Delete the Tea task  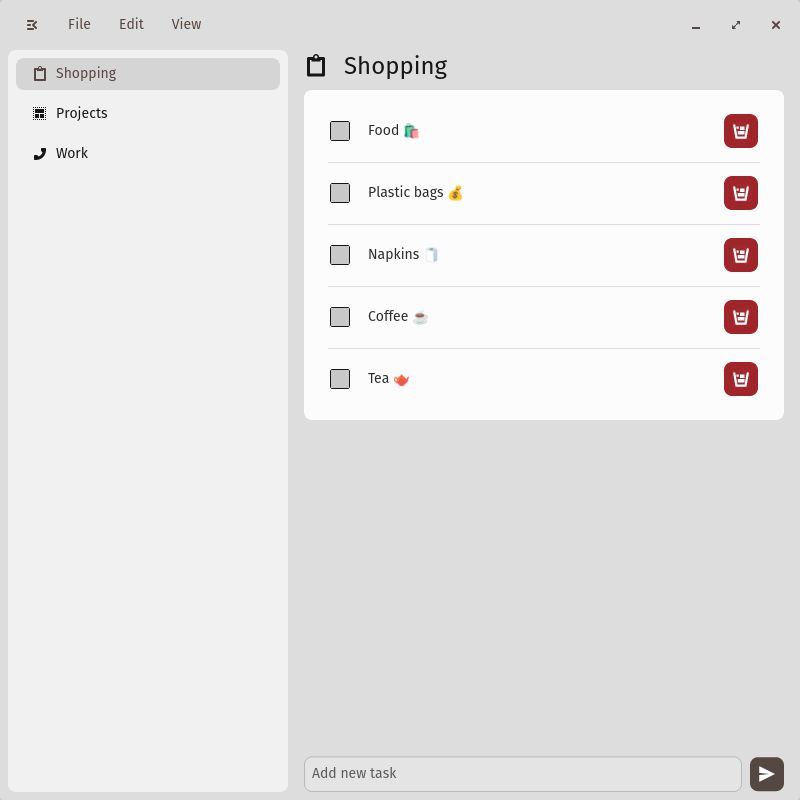[x=741, y=379]
